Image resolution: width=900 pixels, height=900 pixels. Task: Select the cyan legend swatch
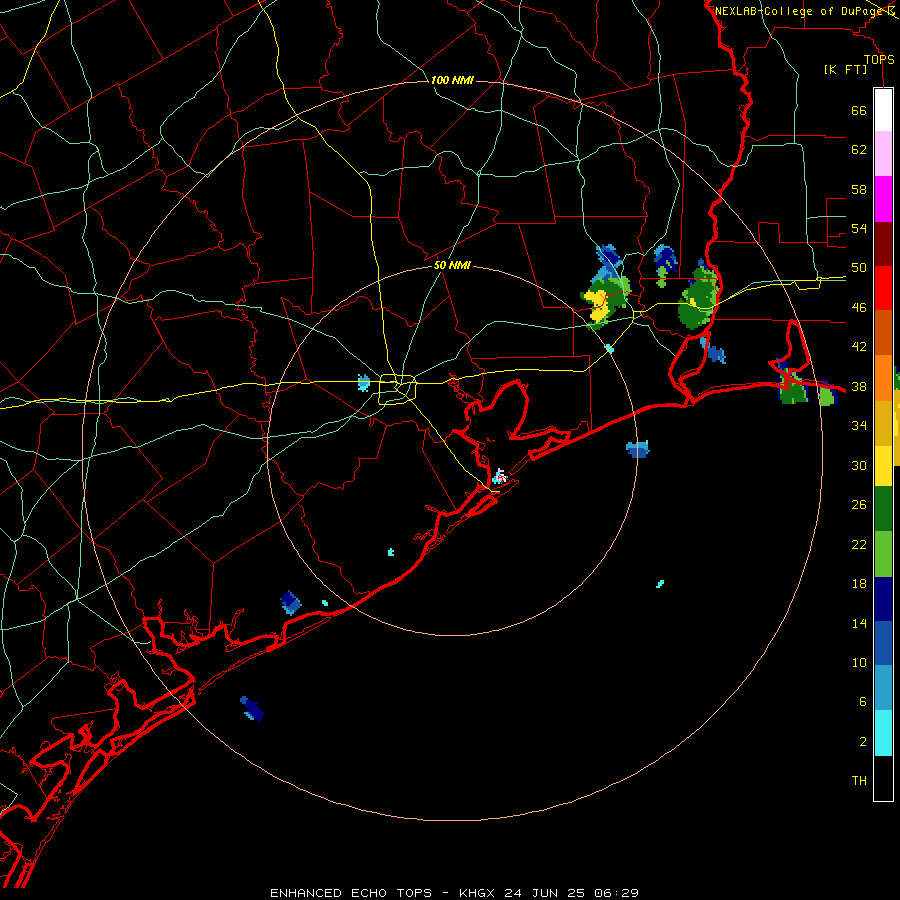point(883,733)
